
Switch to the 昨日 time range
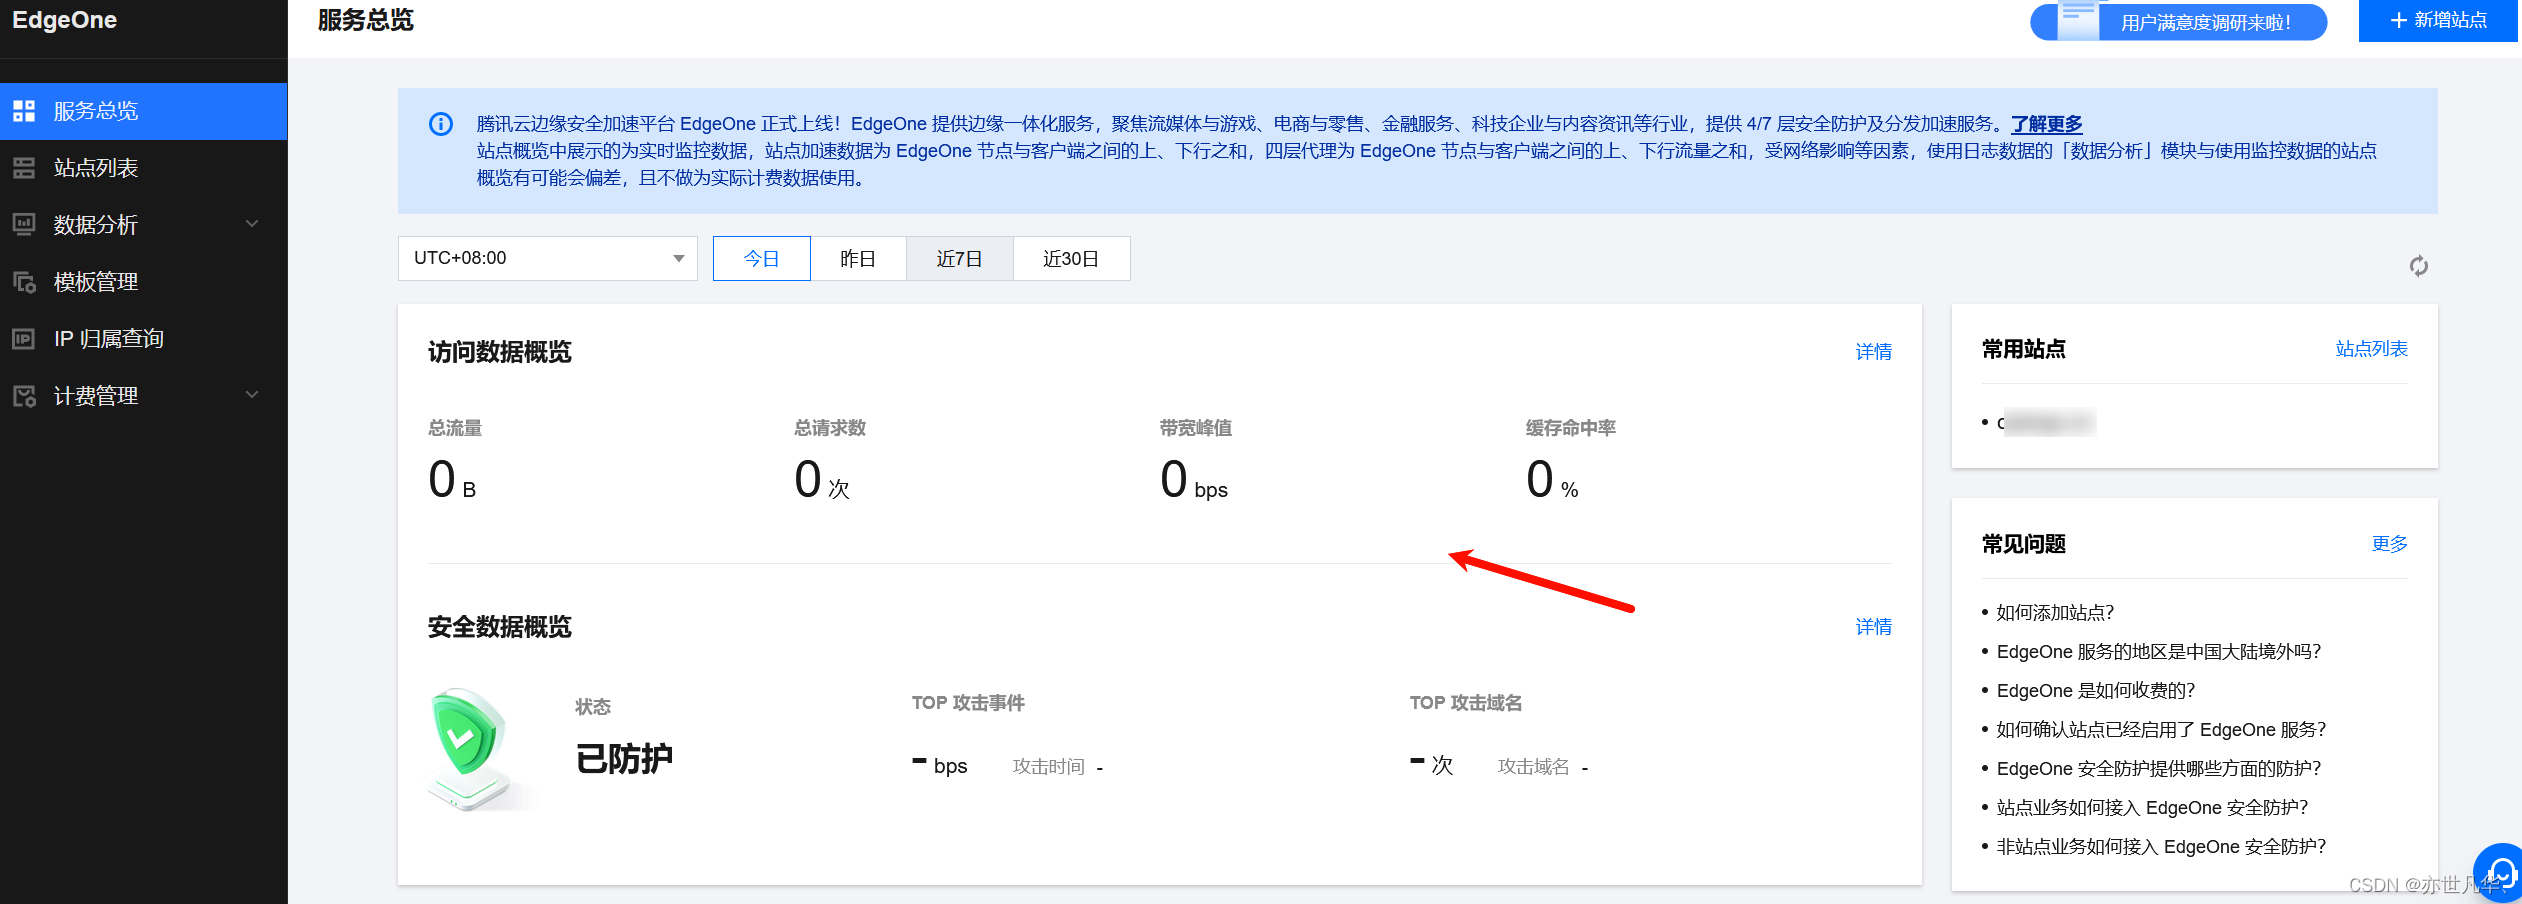[x=858, y=258]
